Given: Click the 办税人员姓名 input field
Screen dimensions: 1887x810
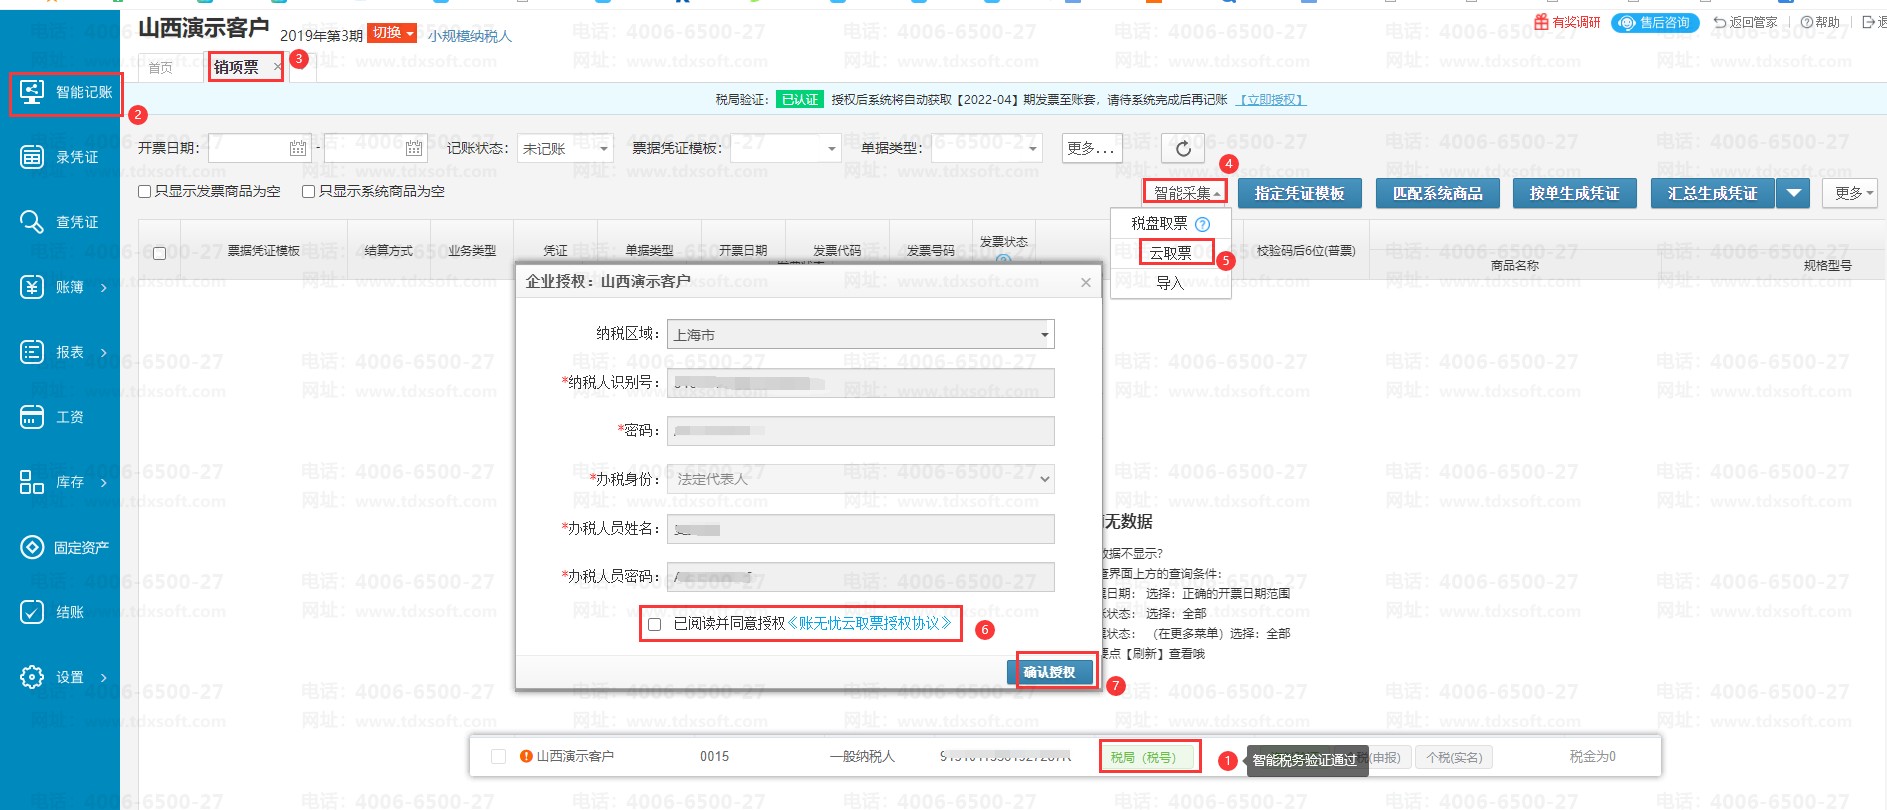Looking at the screenshot, I should point(860,528).
